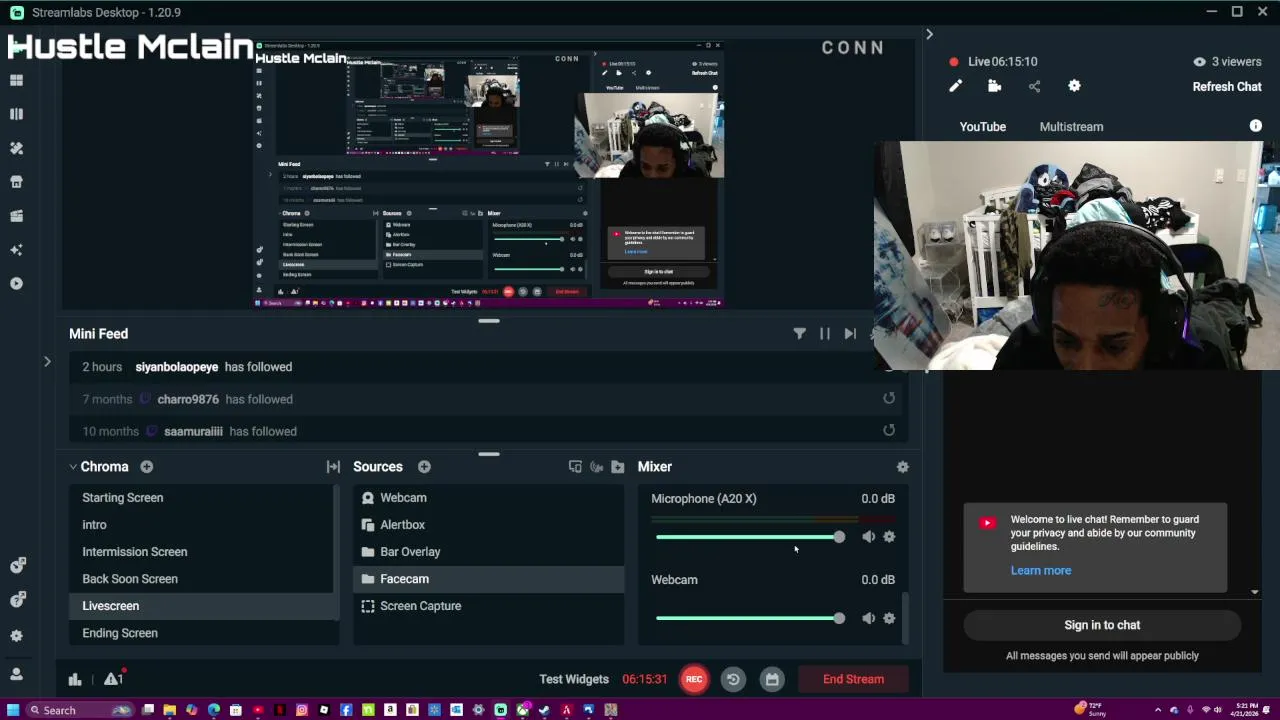Skip the current alert in Mini Feed
Viewport: 1280px width, 720px height.
pos(850,334)
